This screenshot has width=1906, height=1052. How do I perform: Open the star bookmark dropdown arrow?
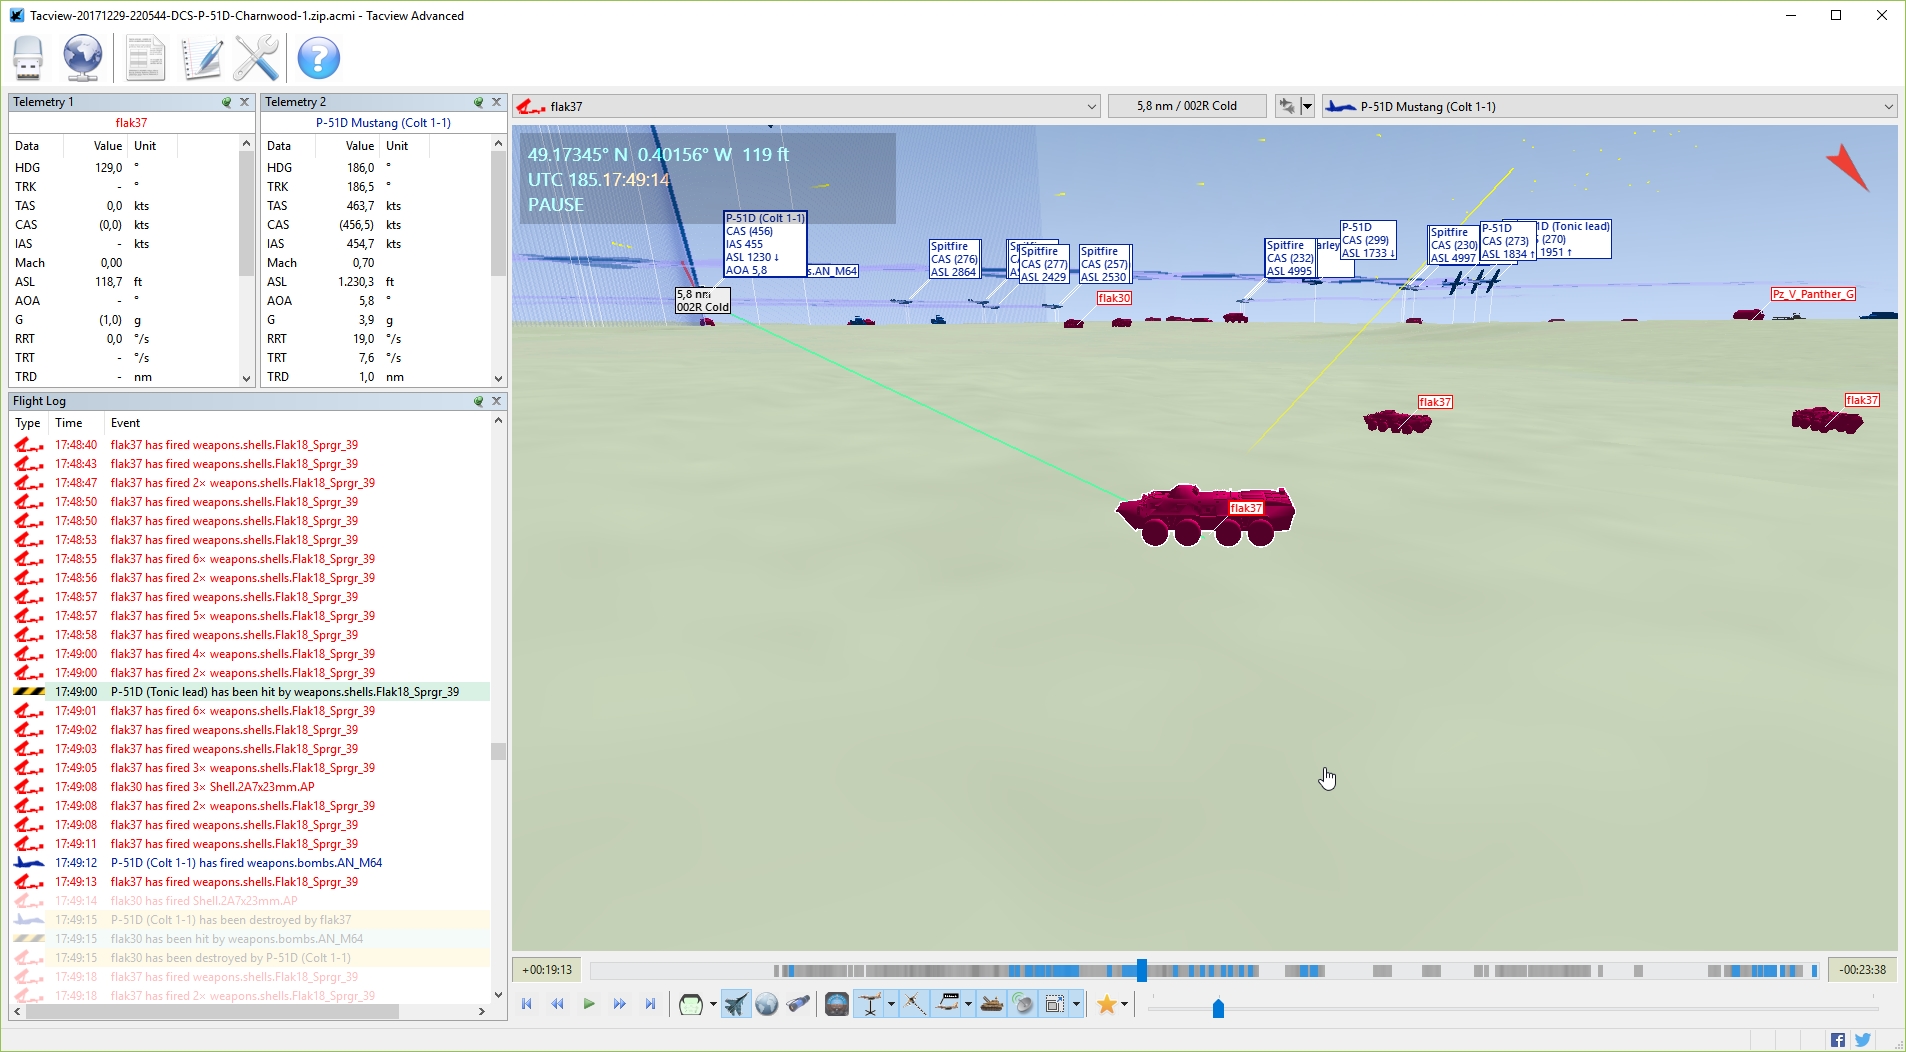point(1125,1004)
